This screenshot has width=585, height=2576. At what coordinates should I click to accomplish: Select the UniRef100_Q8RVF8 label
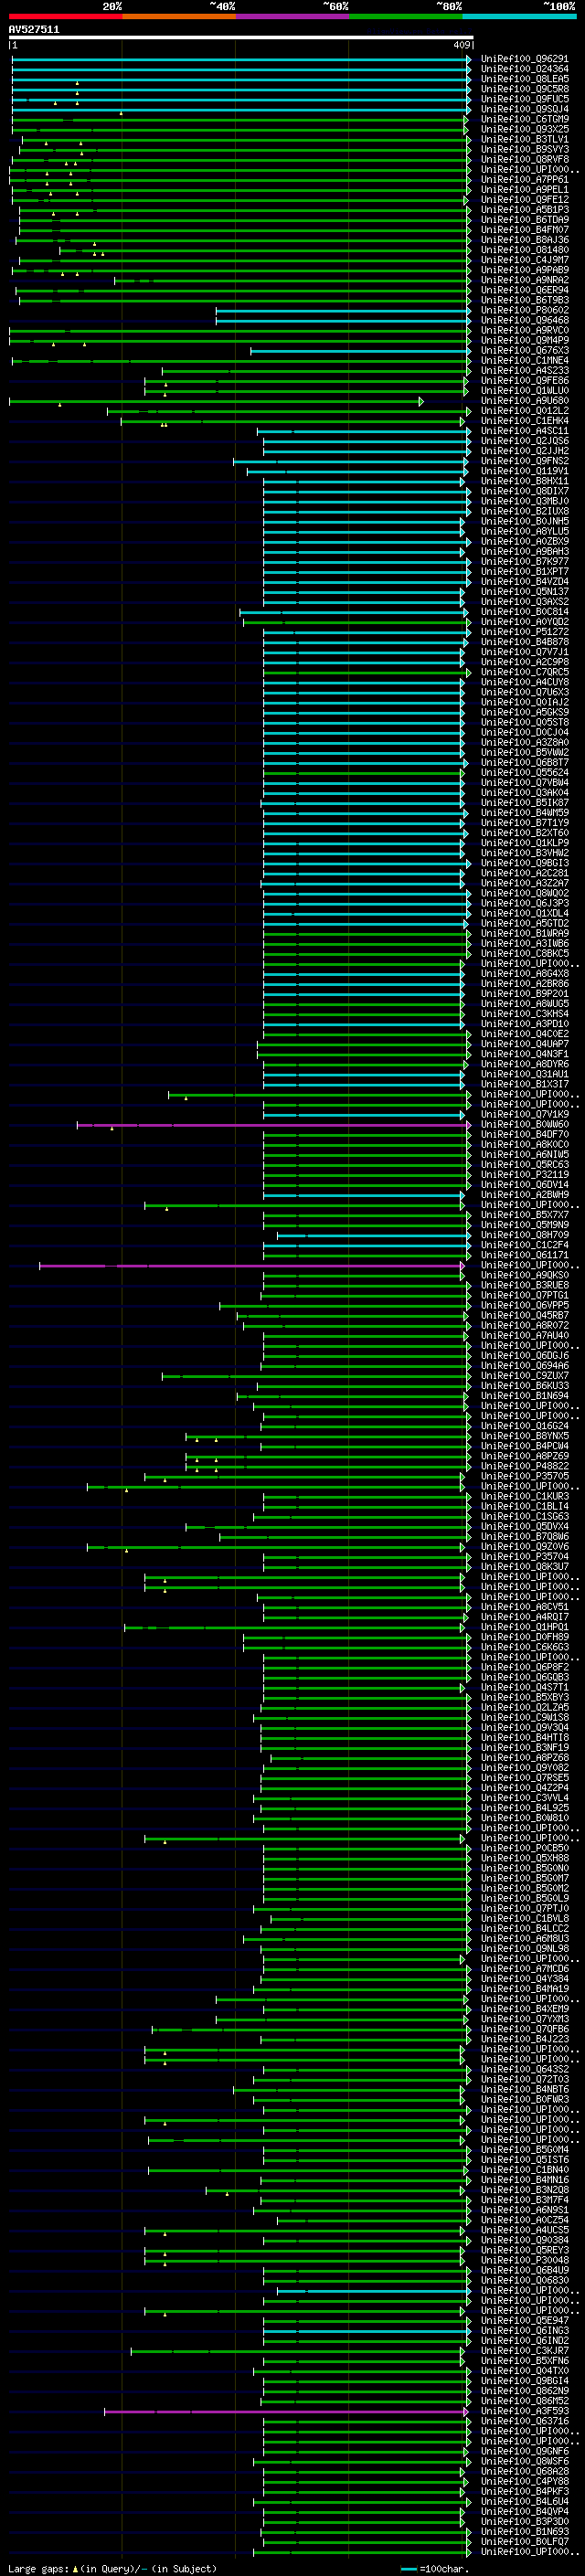click(x=524, y=159)
